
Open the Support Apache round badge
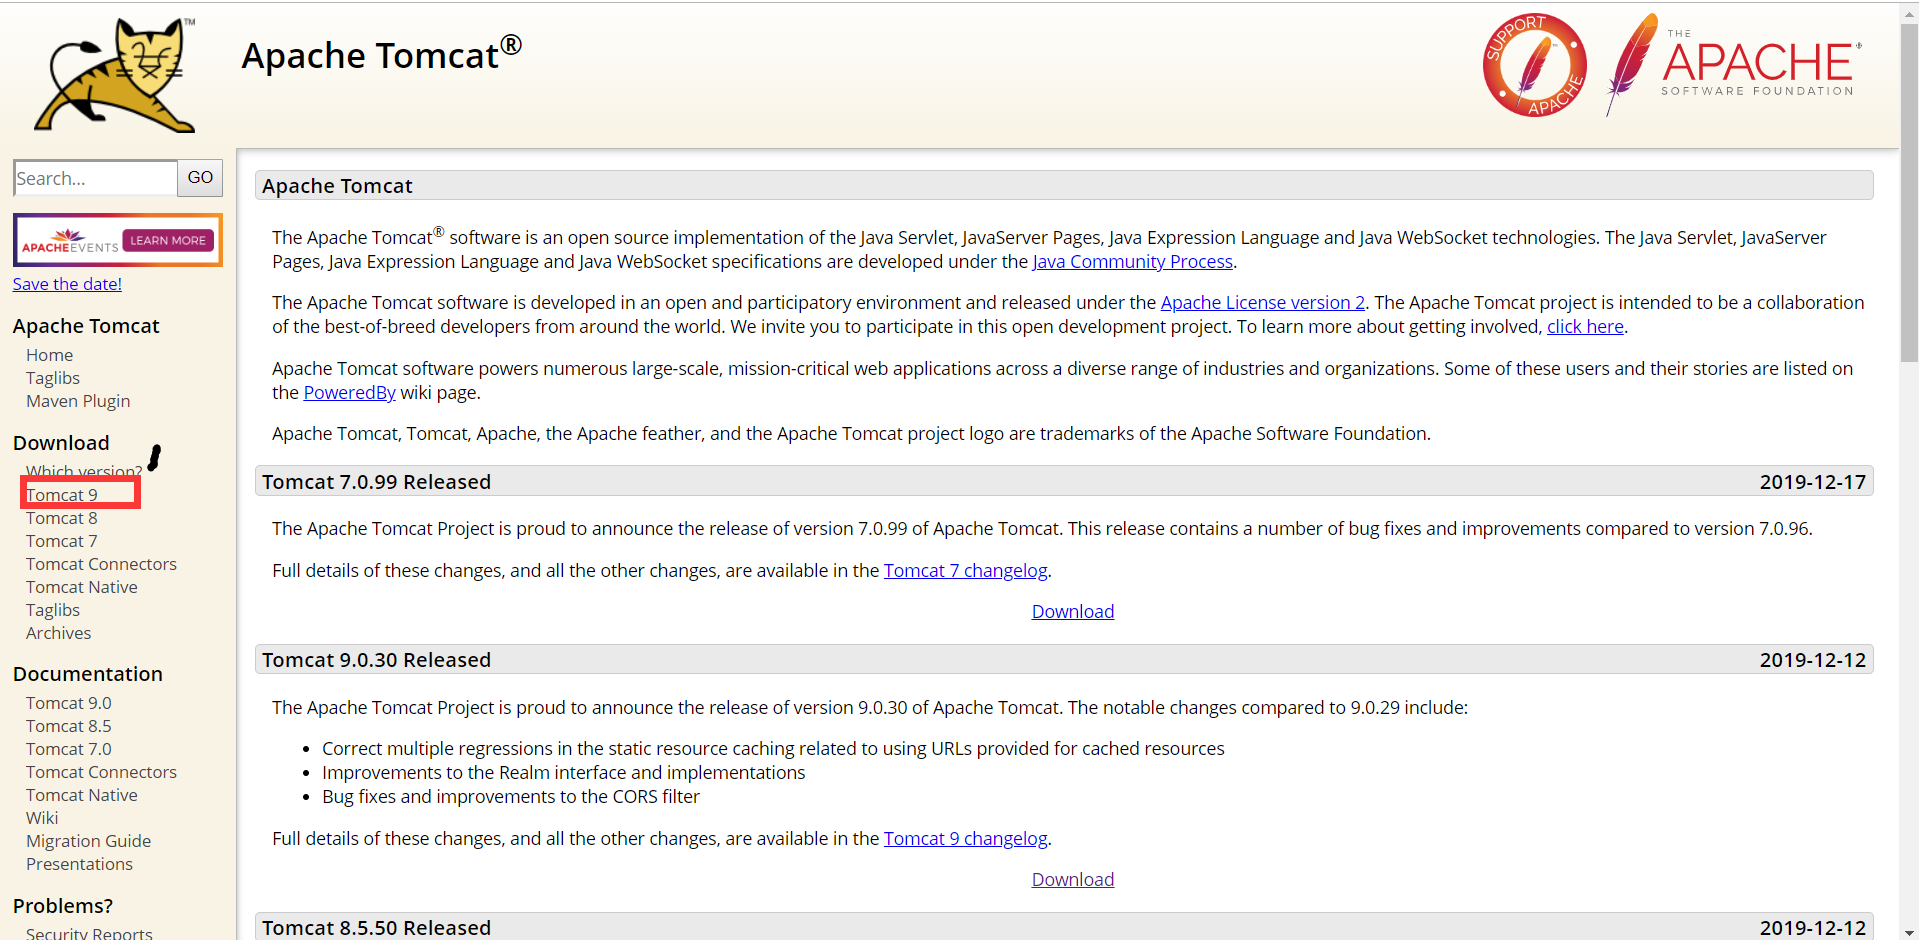[1534, 65]
